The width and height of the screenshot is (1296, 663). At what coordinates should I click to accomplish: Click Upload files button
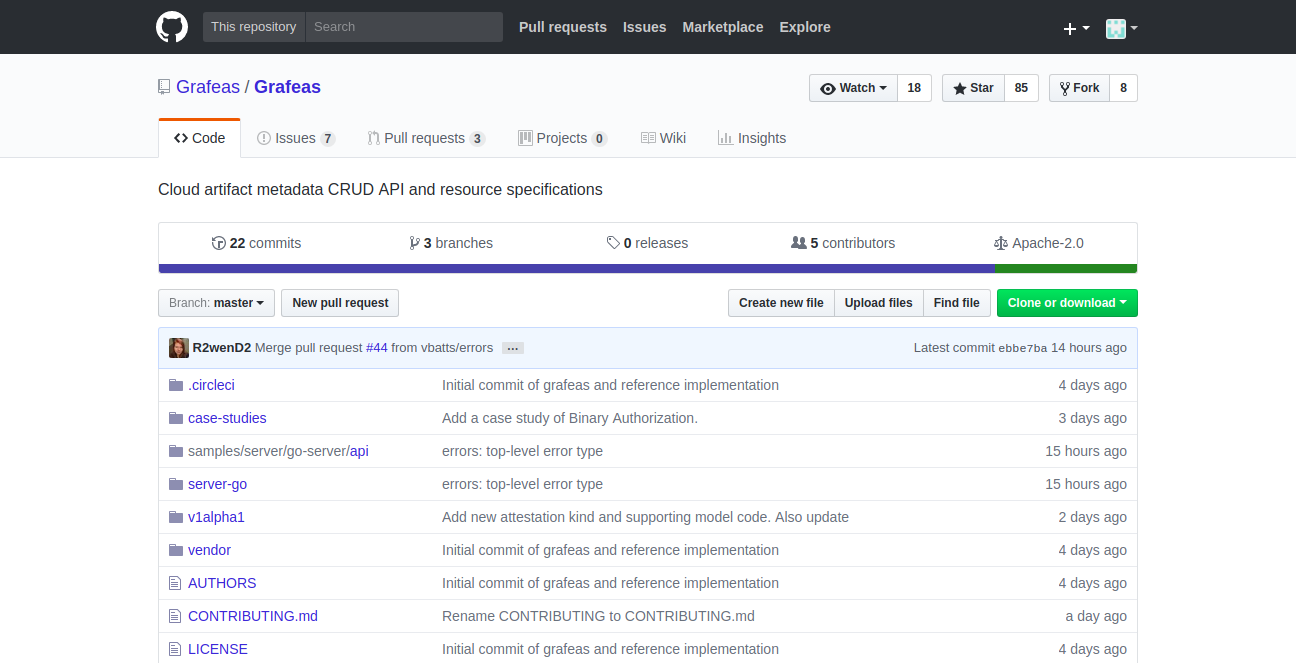coord(878,303)
